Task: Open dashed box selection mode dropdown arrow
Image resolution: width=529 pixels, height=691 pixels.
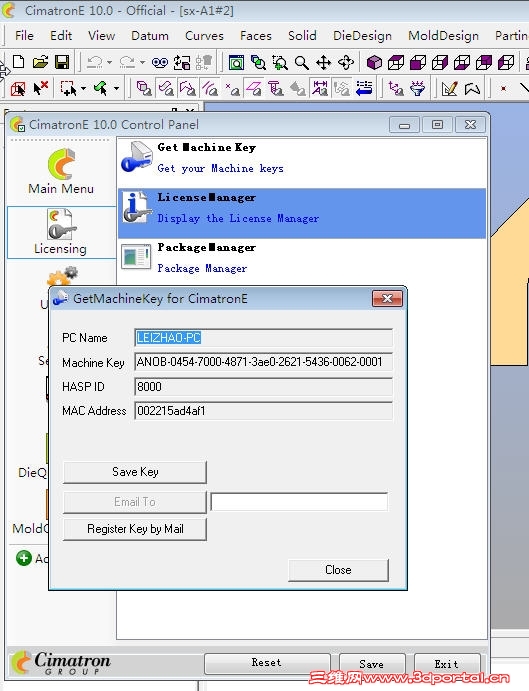Action: (x=83, y=89)
